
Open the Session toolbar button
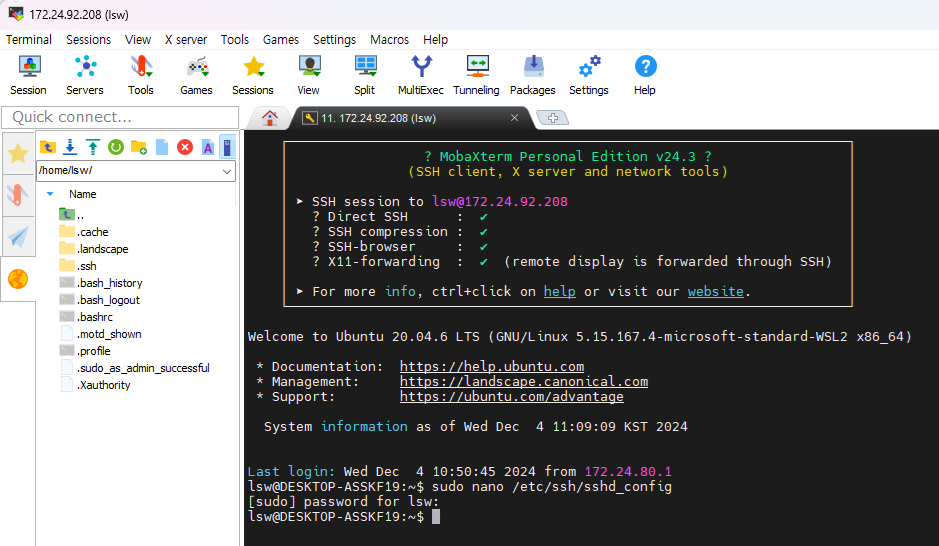[28, 75]
